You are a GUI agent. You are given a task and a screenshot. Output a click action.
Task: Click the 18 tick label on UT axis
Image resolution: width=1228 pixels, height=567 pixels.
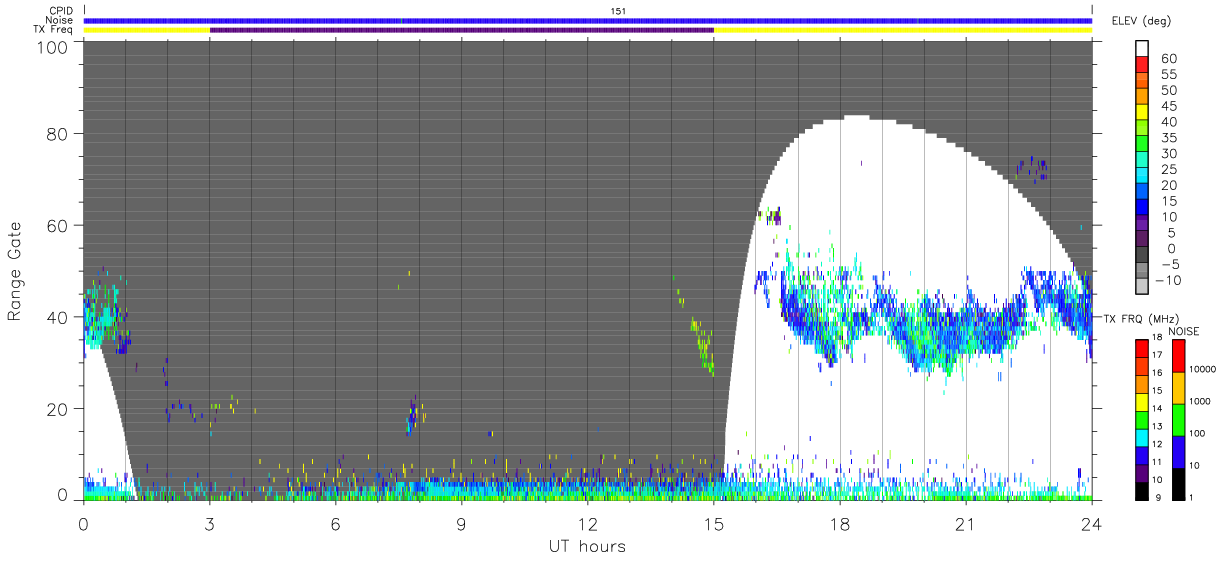[840, 523]
